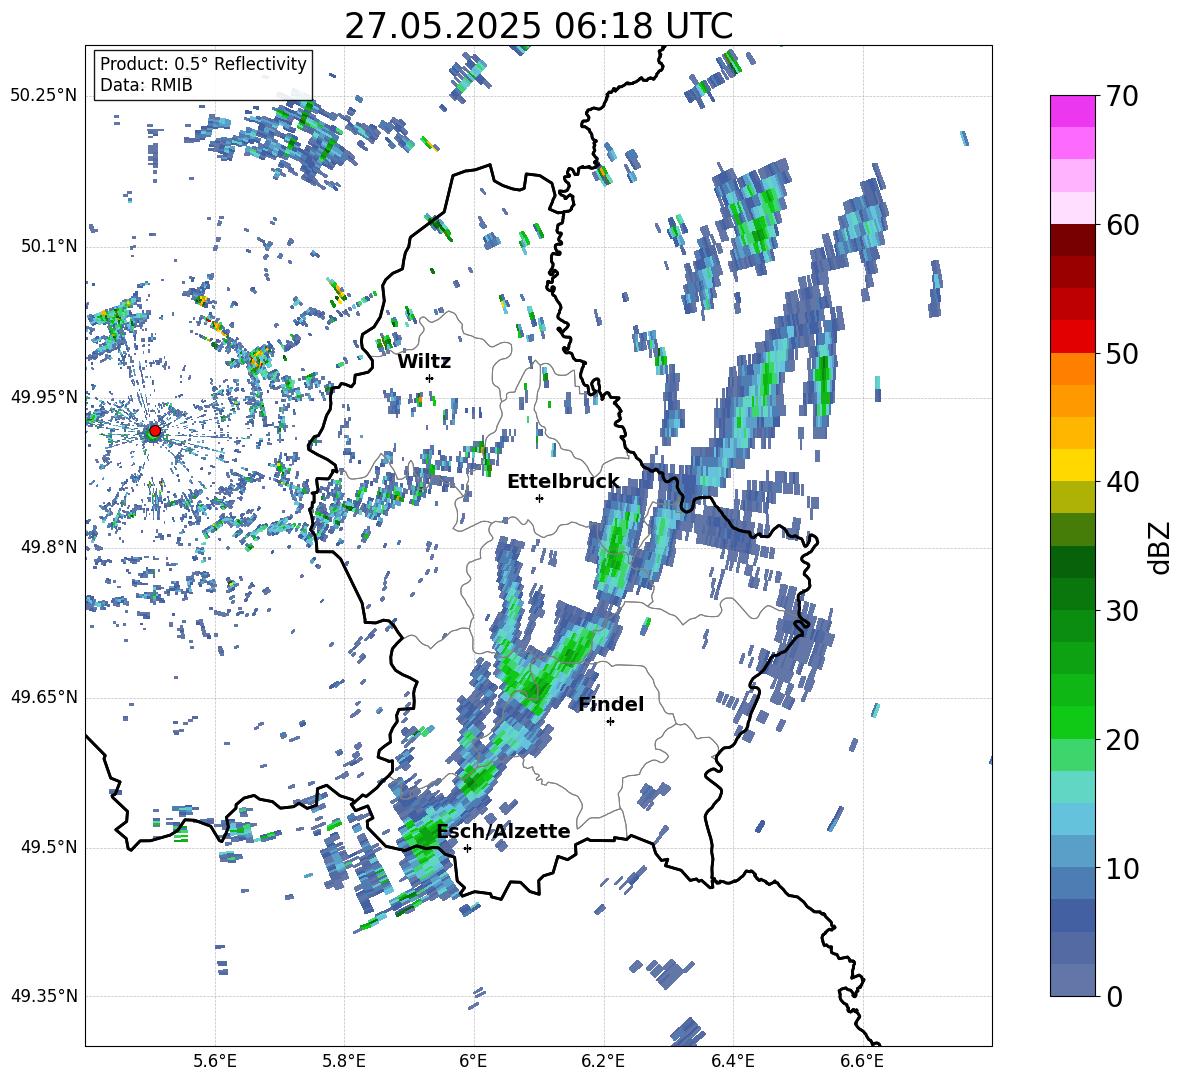Viewport: 1184px width, 1081px height.
Task: Click the Ettelbruck cross location marker
Action: pos(539,498)
